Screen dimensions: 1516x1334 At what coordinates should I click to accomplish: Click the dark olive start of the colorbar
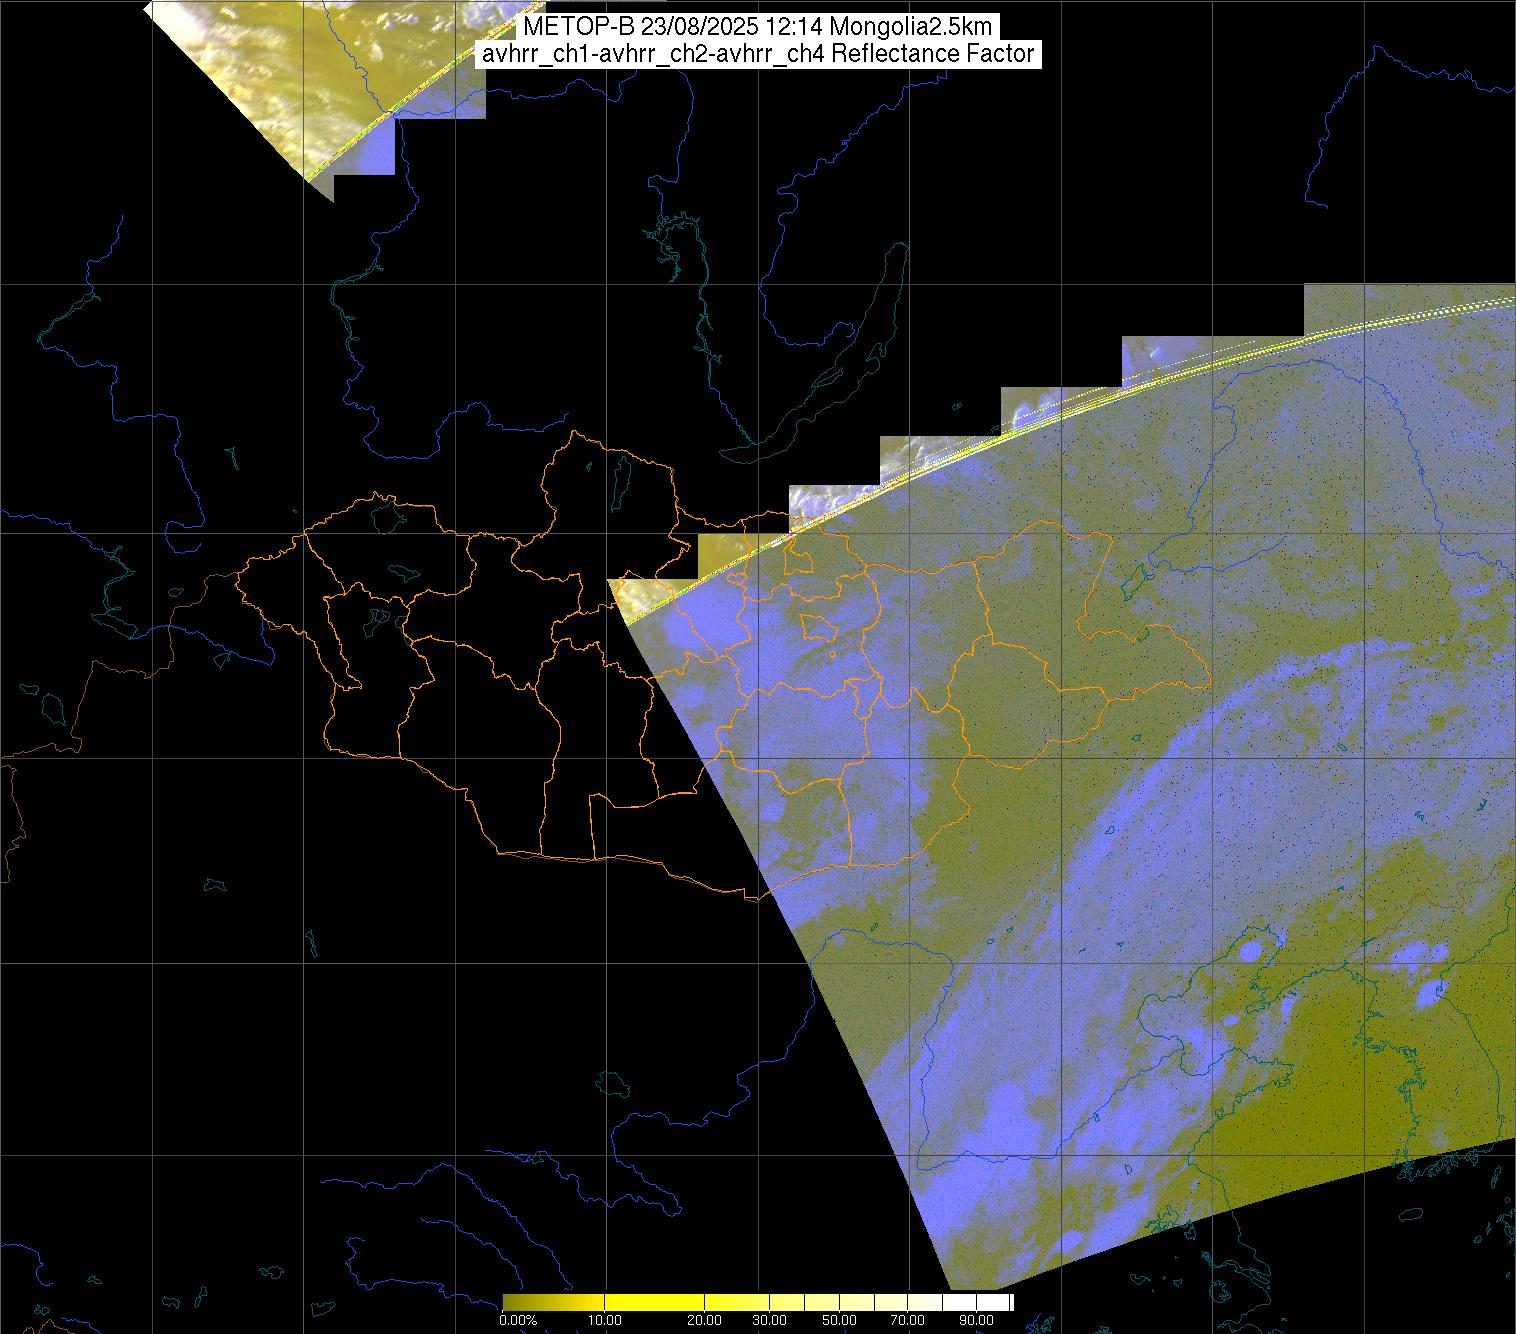tap(510, 1302)
